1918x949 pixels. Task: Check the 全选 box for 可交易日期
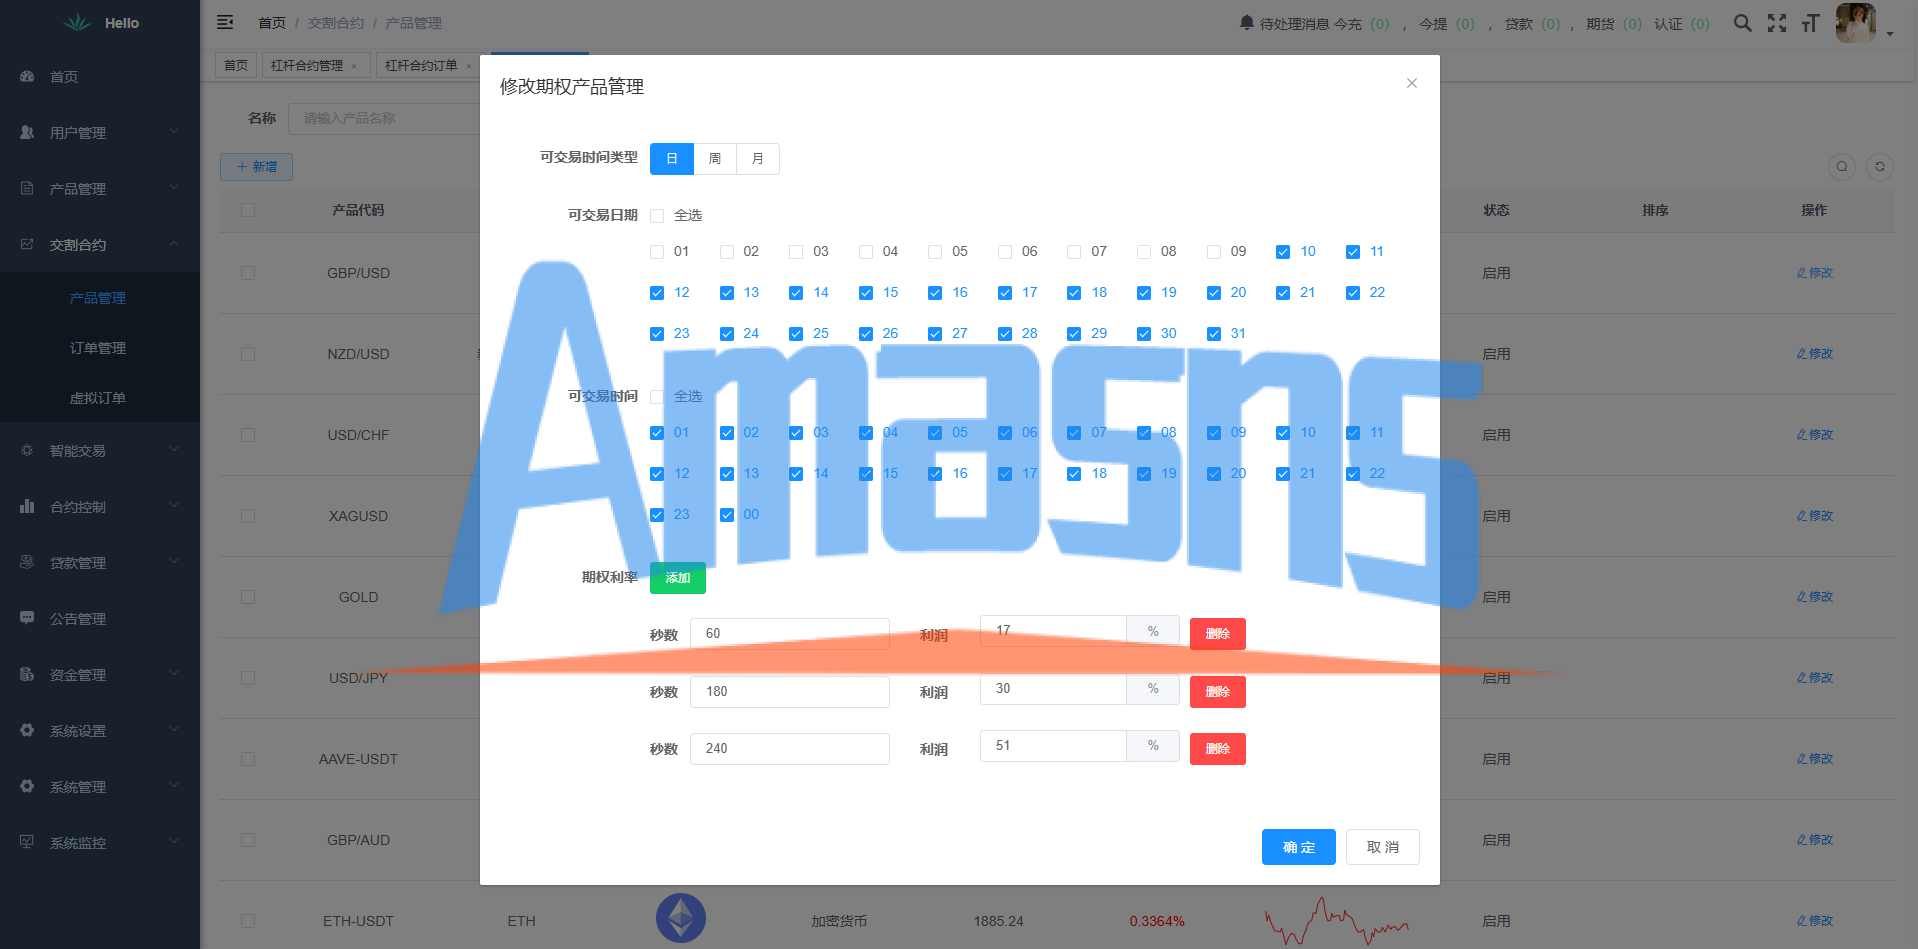657,216
